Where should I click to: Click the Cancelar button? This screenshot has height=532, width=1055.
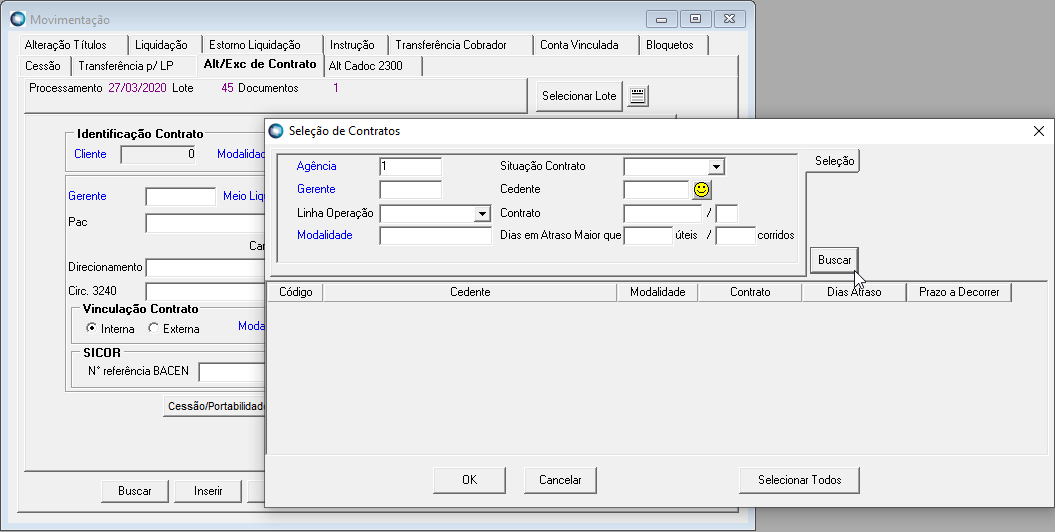click(560, 480)
